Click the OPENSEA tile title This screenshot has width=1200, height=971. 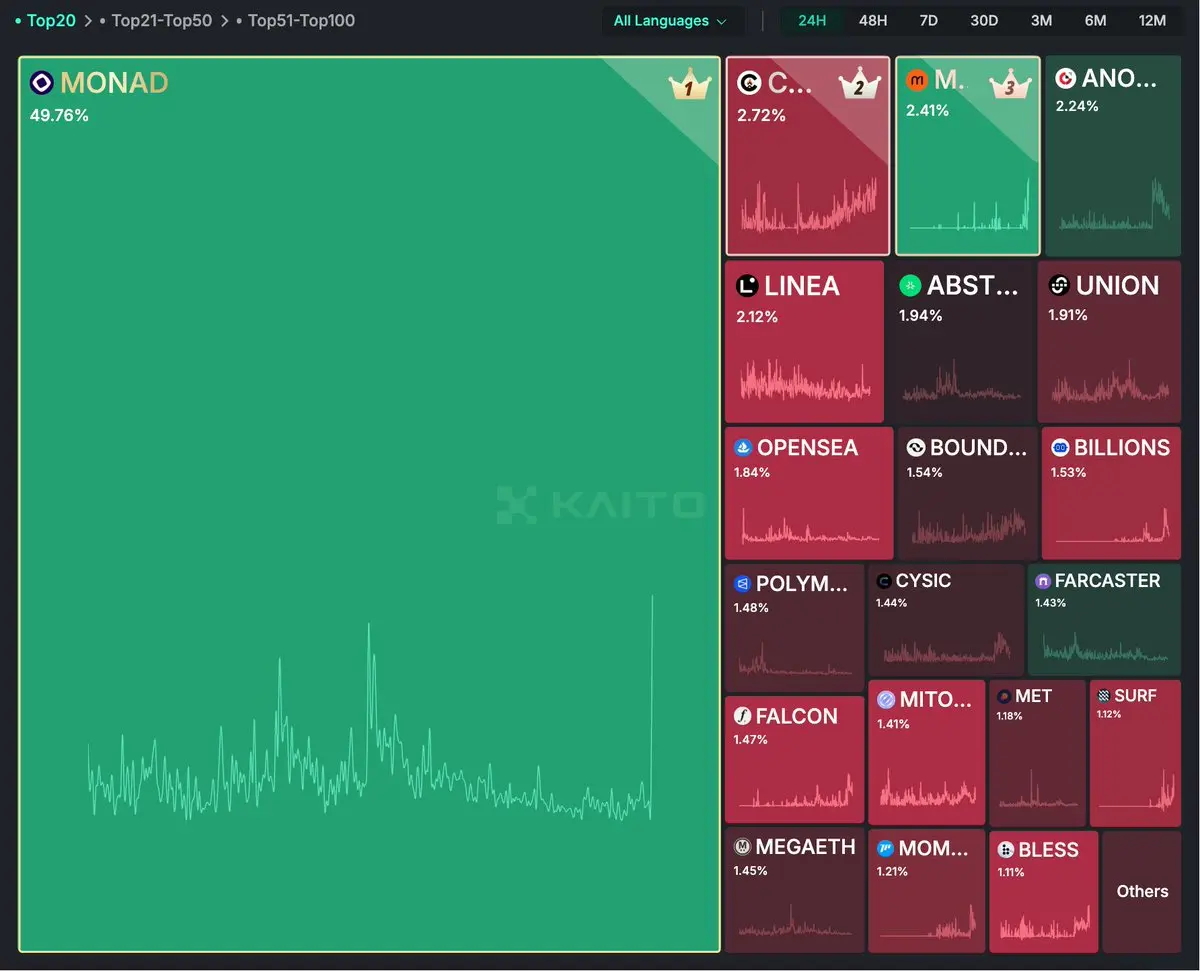(x=807, y=448)
